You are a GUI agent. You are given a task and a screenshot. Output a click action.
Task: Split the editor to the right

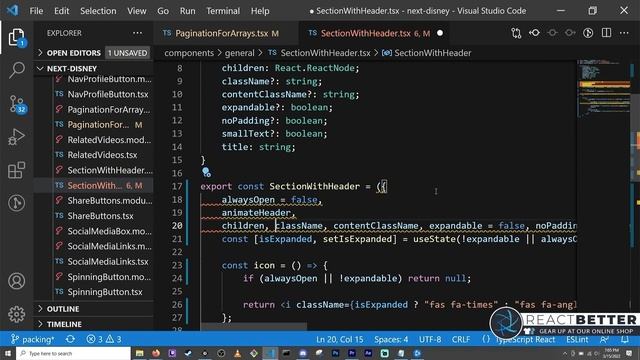tap(606, 33)
